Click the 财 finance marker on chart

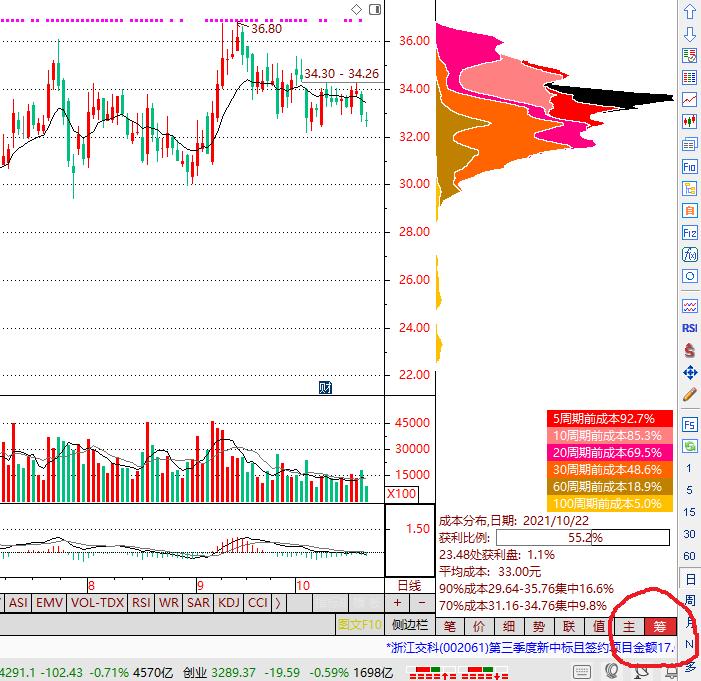tap(325, 387)
